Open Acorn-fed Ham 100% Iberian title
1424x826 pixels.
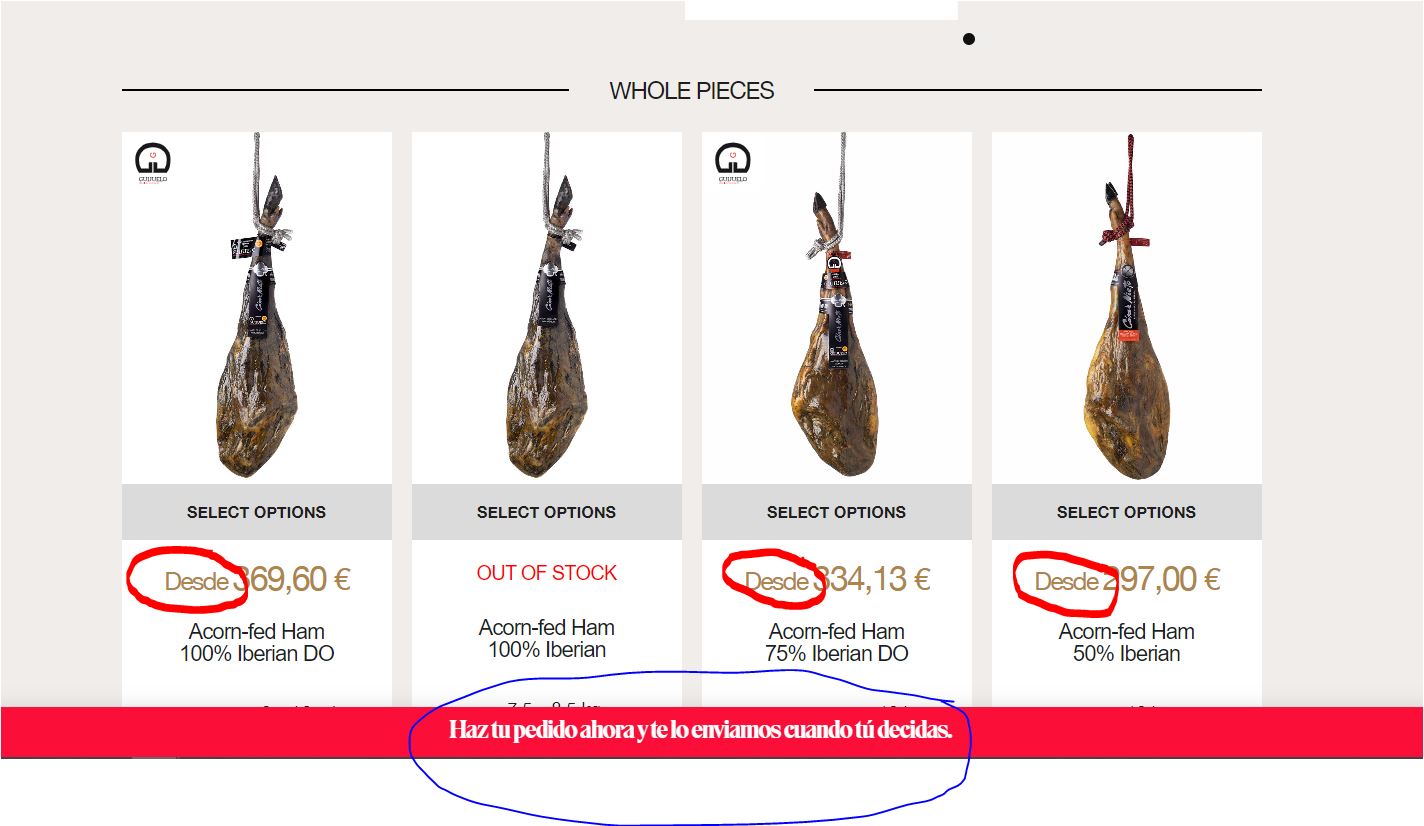(x=547, y=639)
